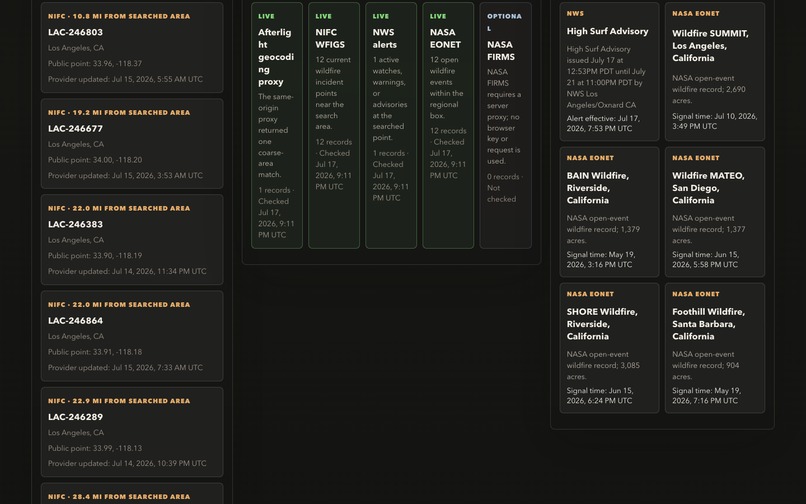Open SHORE Wildfire, Riverside event
806x504 pixels.
pyautogui.click(x=609, y=348)
